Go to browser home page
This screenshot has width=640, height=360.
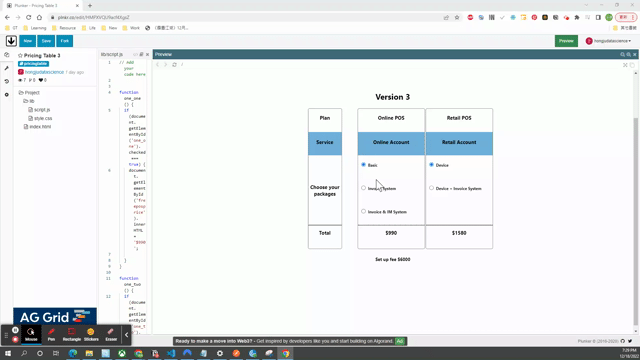coord(39,18)
